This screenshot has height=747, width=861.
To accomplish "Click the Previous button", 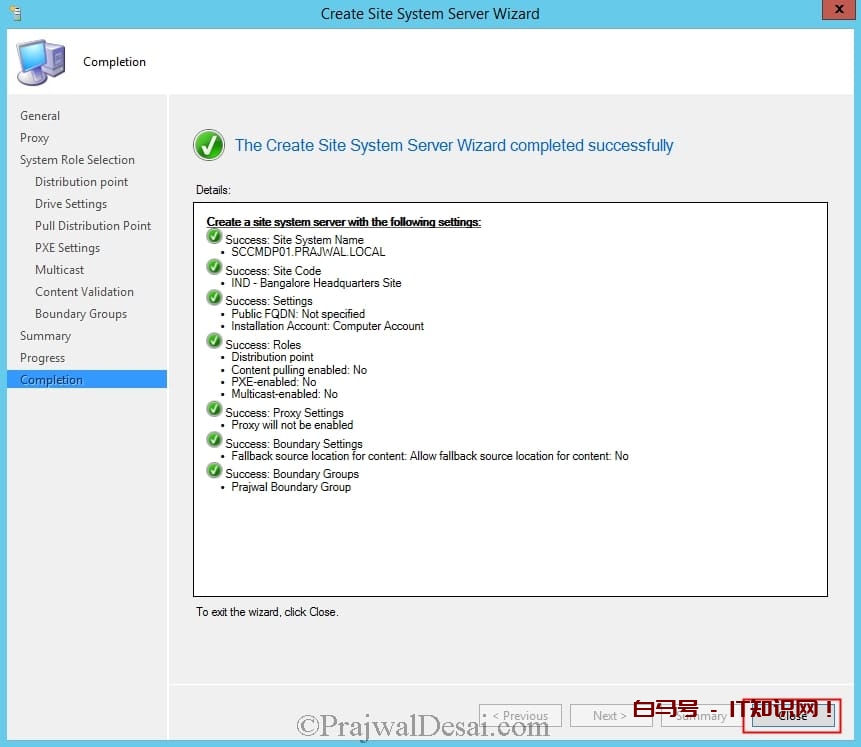I will 520,715.
